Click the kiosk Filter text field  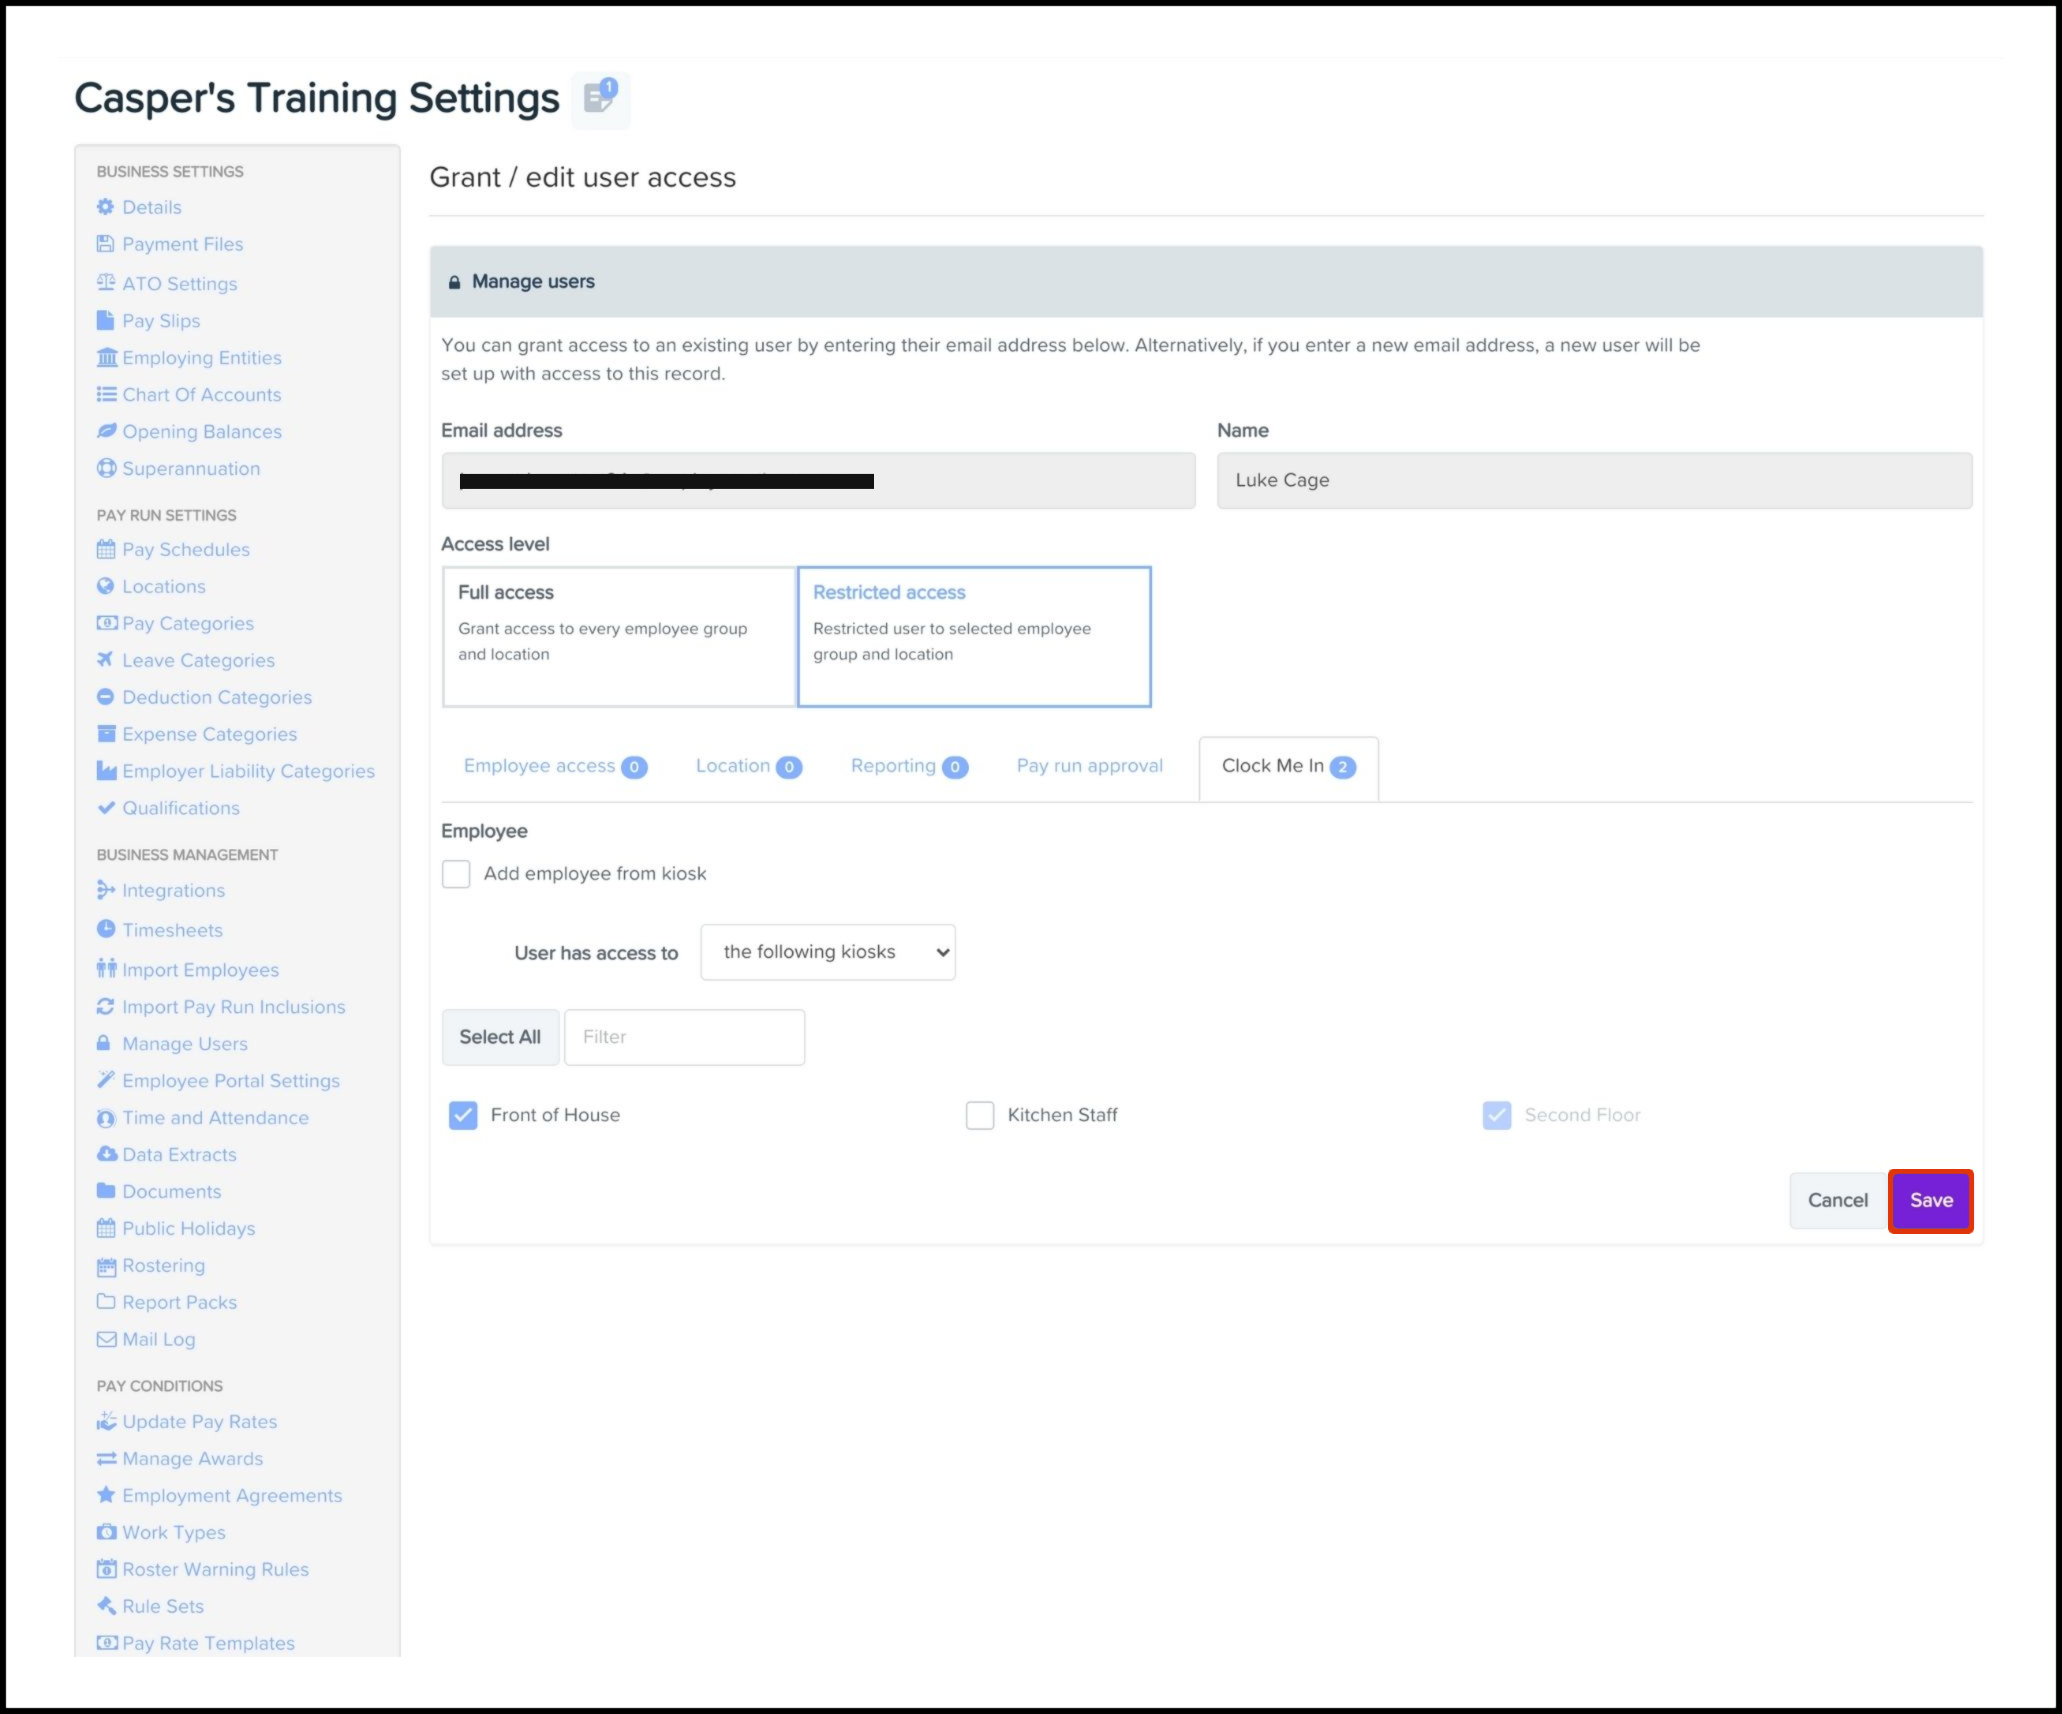pos(684,1037)
